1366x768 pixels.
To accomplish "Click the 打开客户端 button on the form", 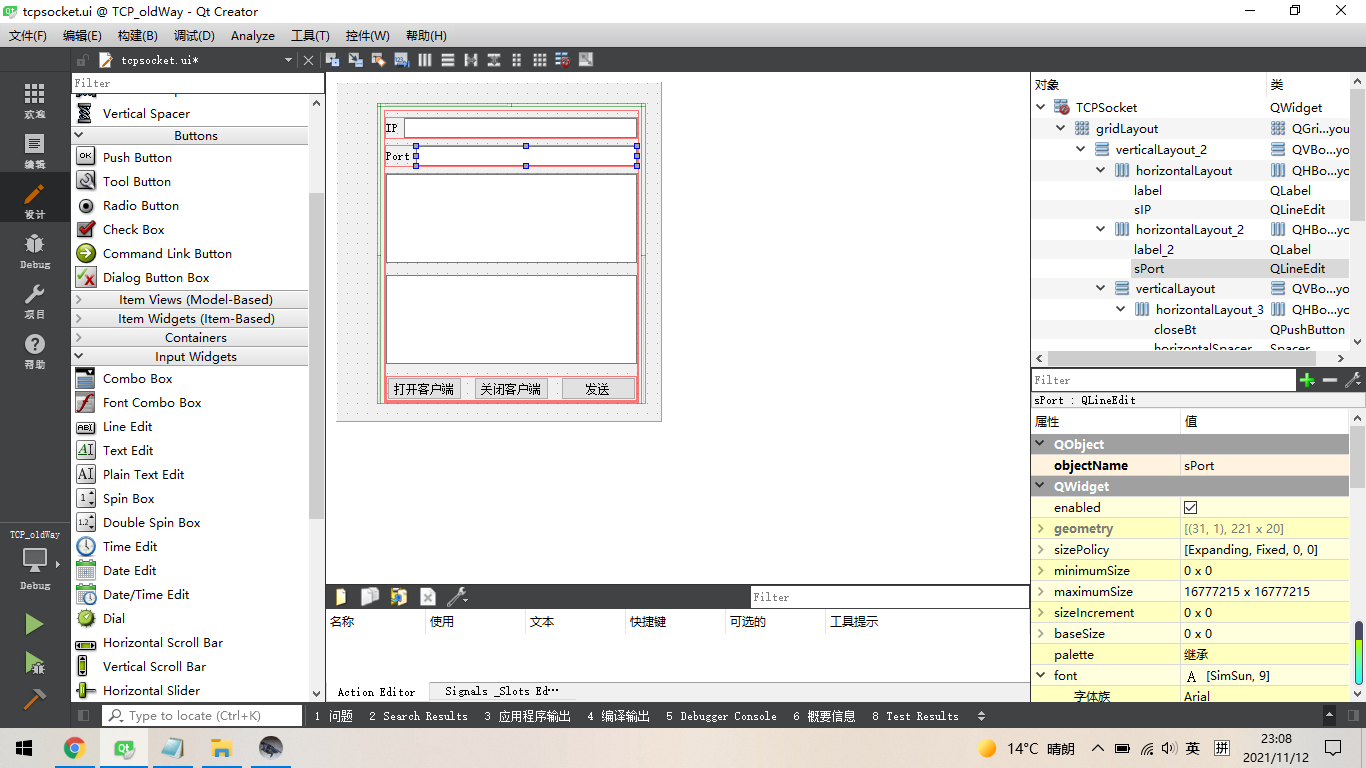I will point(423,389).
